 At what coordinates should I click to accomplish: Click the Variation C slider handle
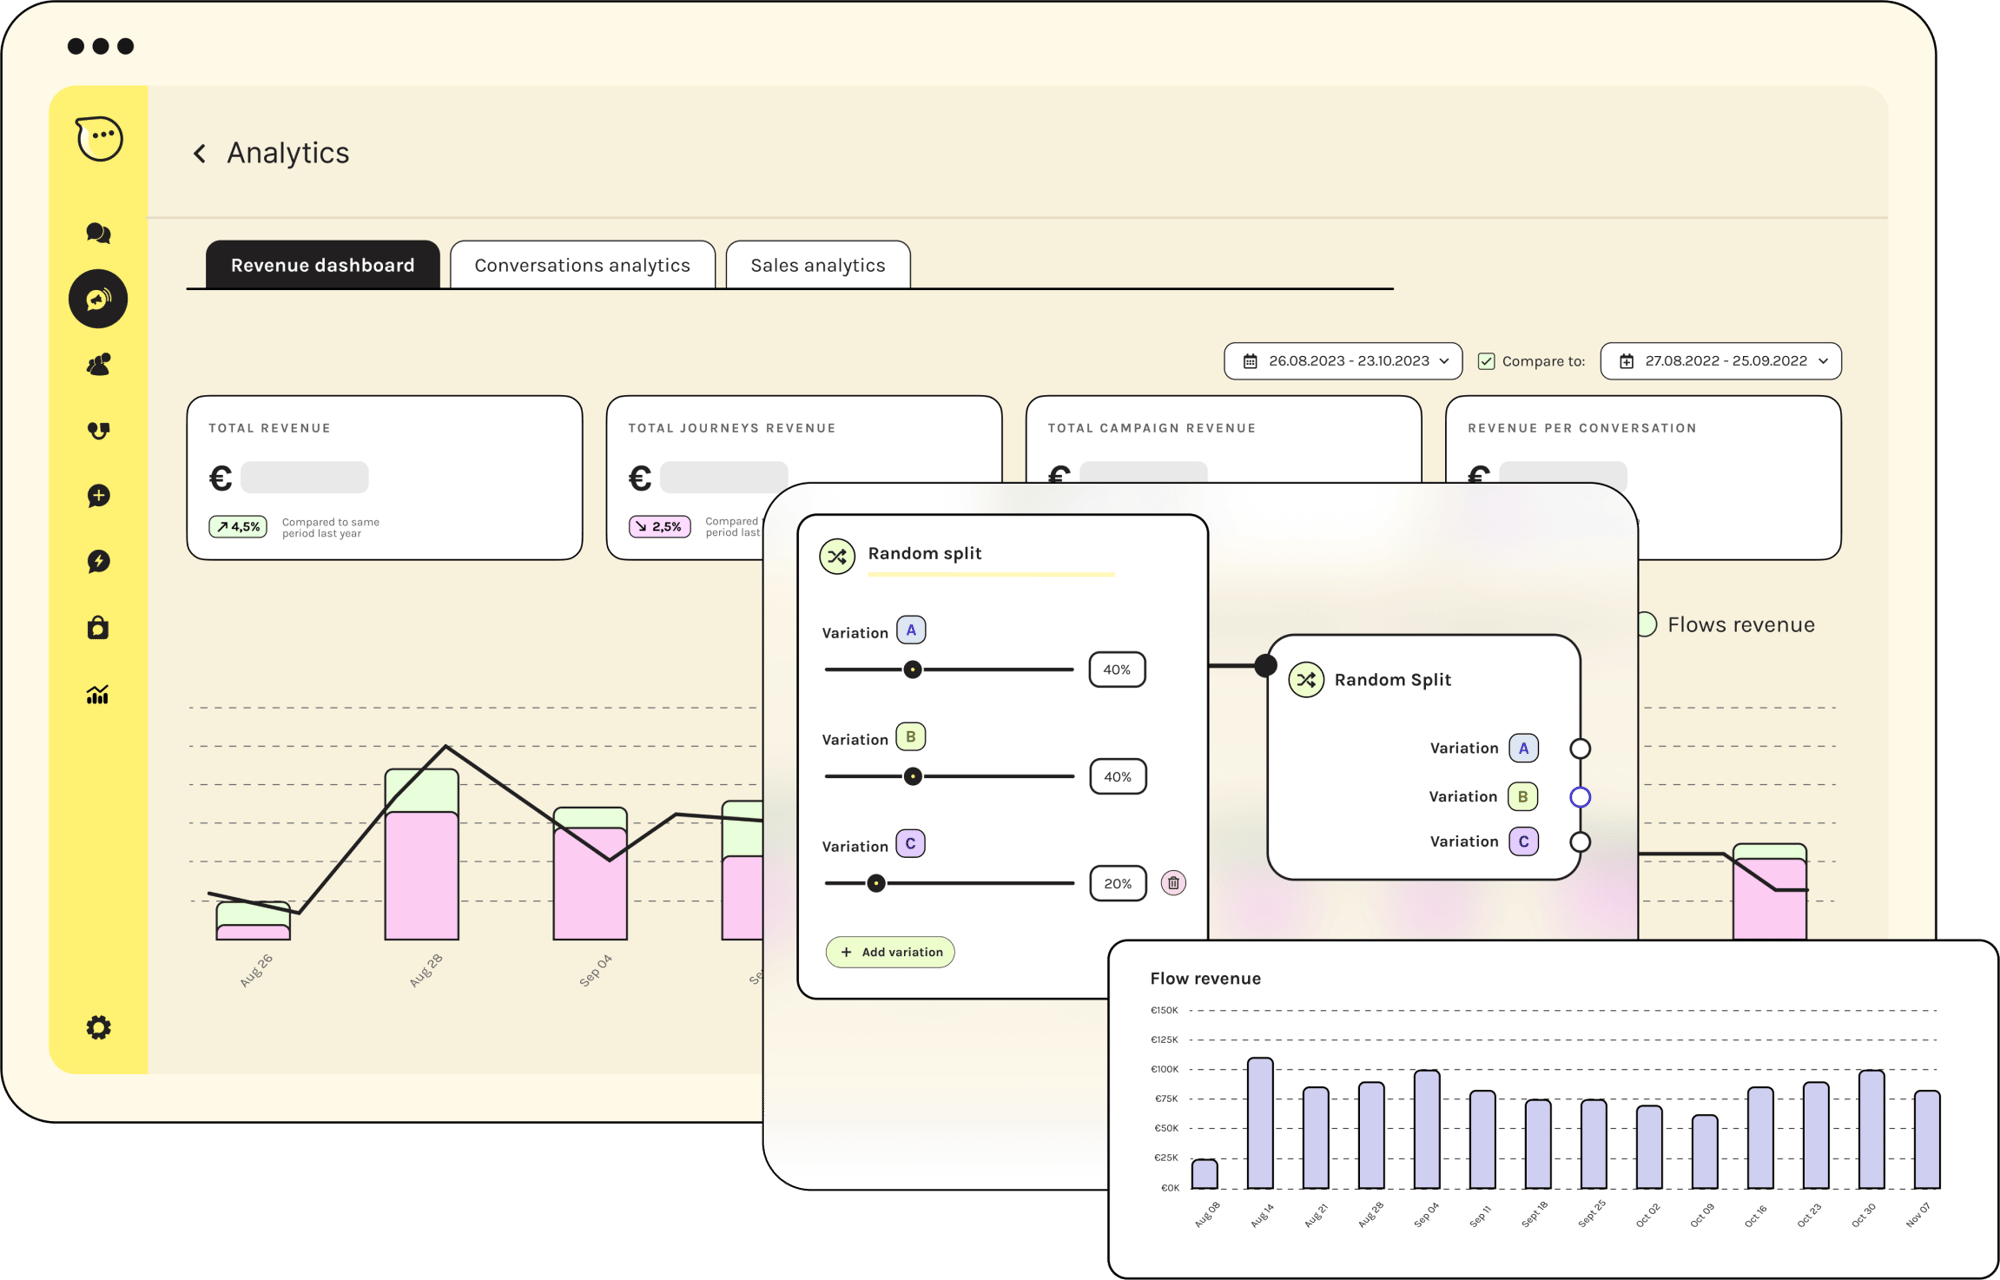point(876,884)
